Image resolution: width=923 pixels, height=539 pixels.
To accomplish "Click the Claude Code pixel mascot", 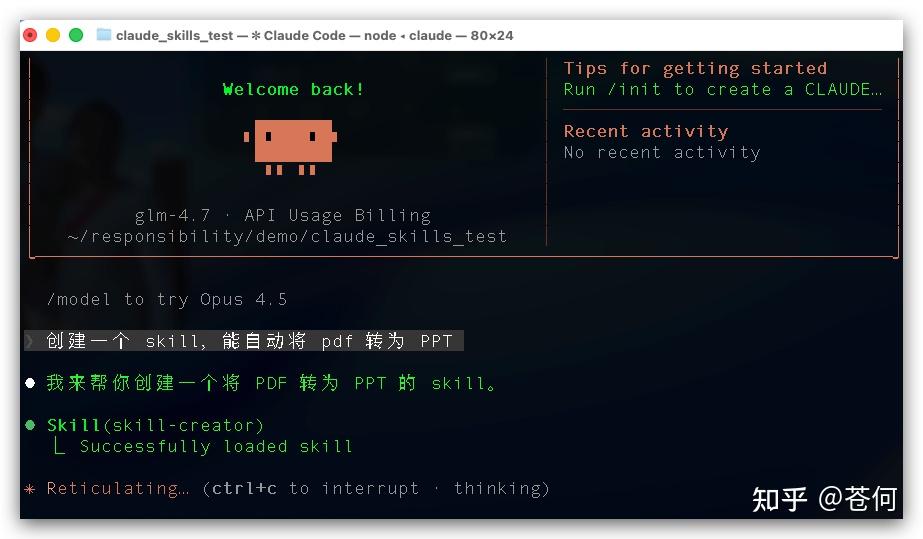I will pyautogui.click(x=290, y=147).
